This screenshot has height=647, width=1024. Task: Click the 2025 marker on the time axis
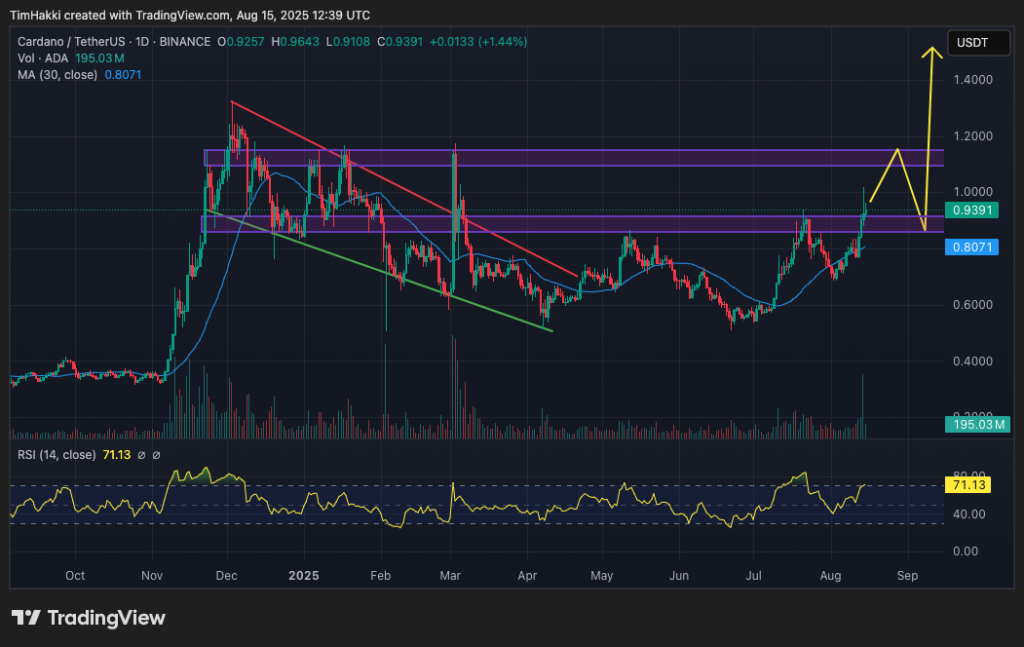click(x=303, y=576)
